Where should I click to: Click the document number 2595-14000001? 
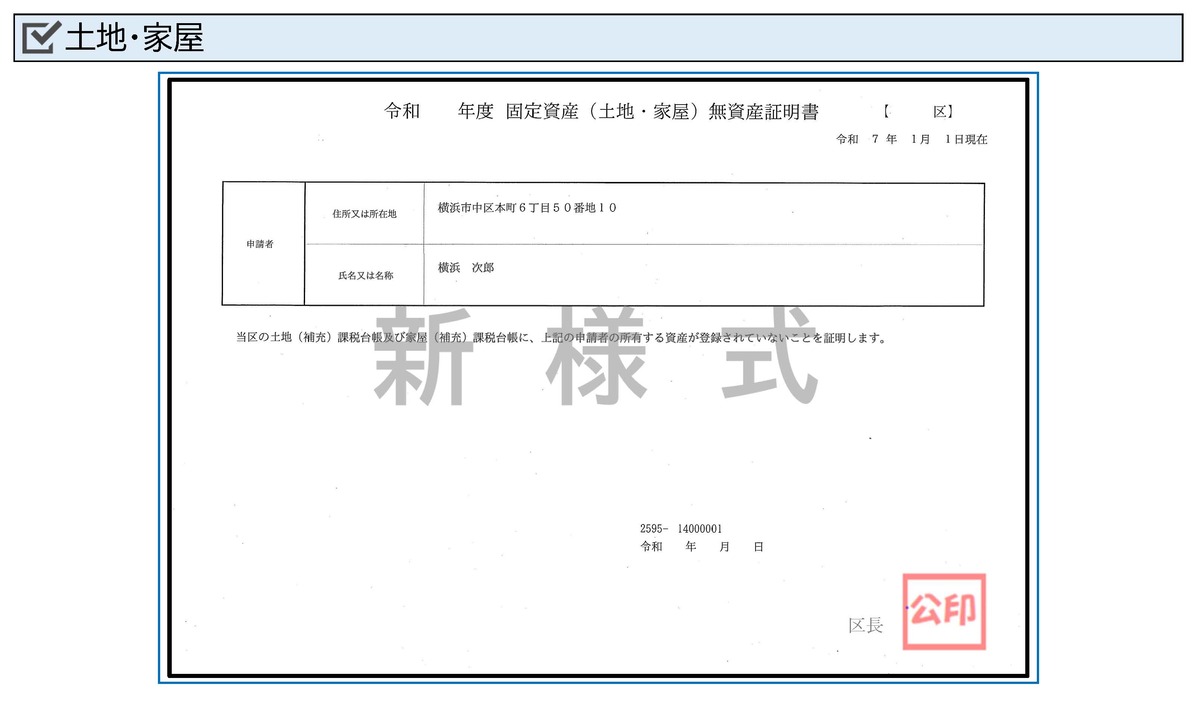point(683,527)
